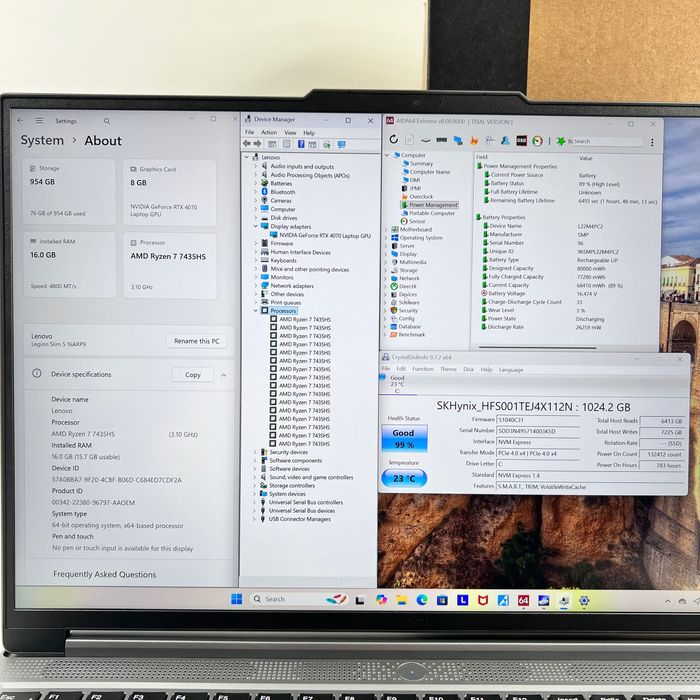Click Frequently Asked Questions heading
This screenshot has height=700, width=700.
click(104, 575)
